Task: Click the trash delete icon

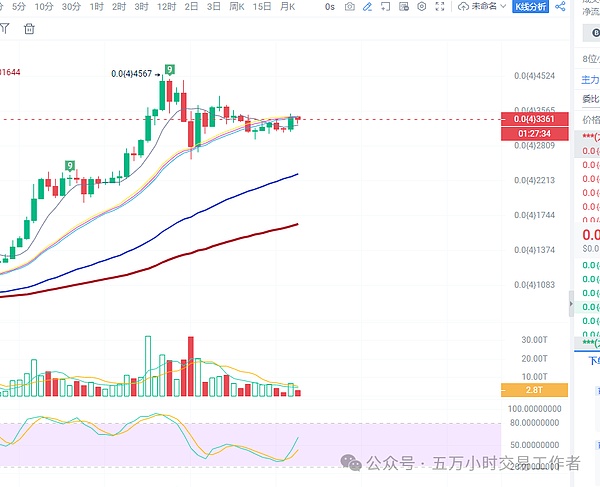Action: point(28,28)
